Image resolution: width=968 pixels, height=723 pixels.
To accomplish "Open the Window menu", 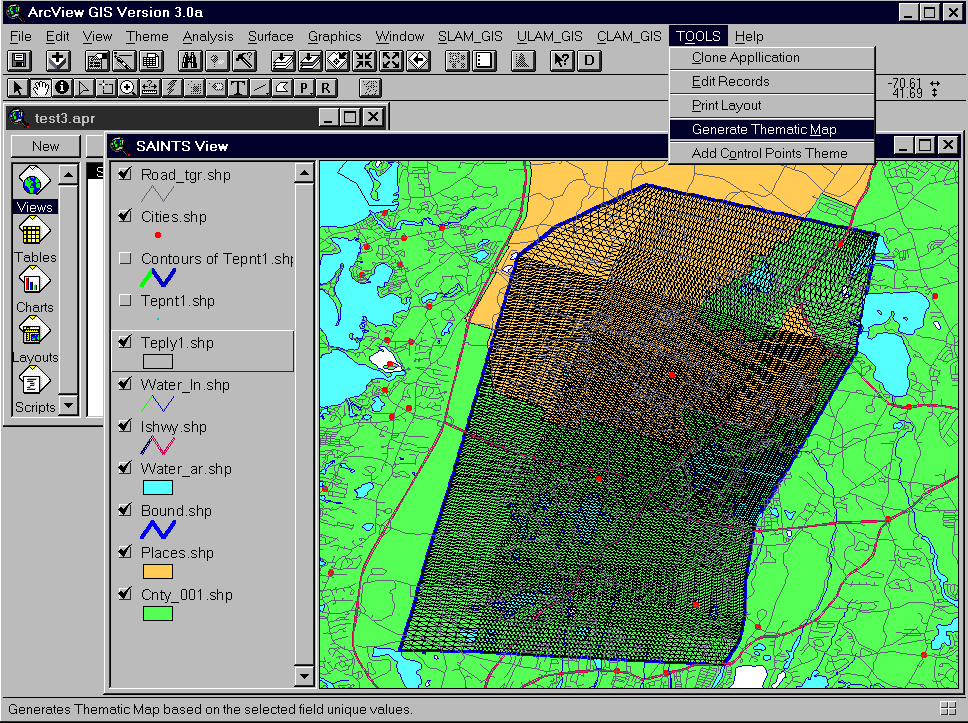I will coord(399,36).
